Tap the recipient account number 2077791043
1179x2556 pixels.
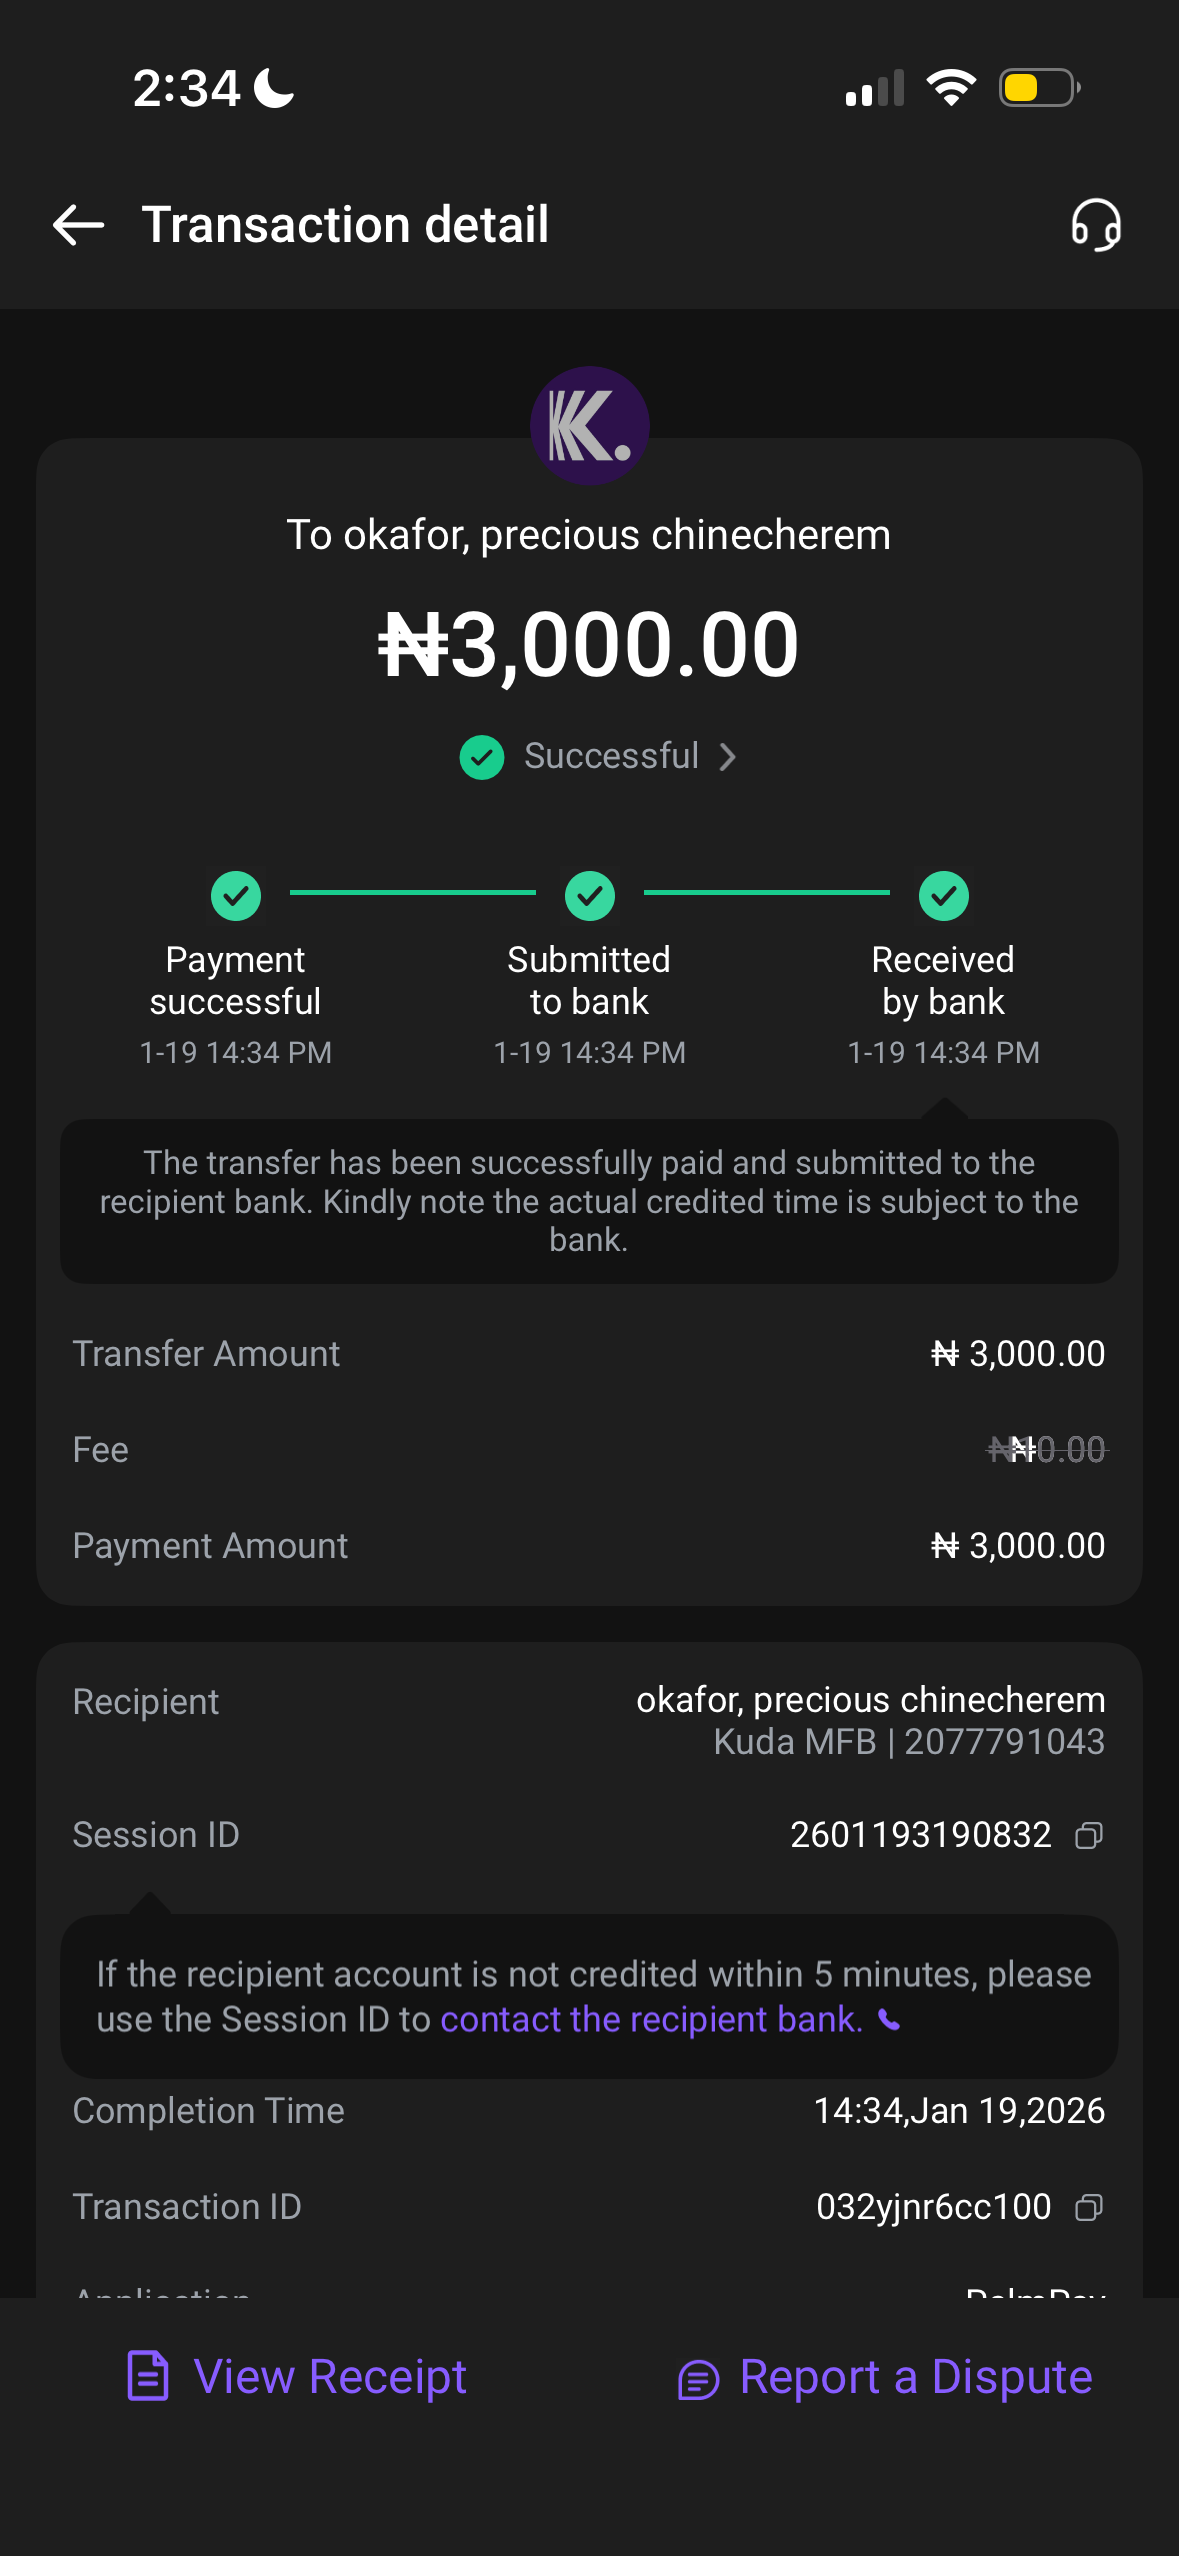click(1004, 1742)
